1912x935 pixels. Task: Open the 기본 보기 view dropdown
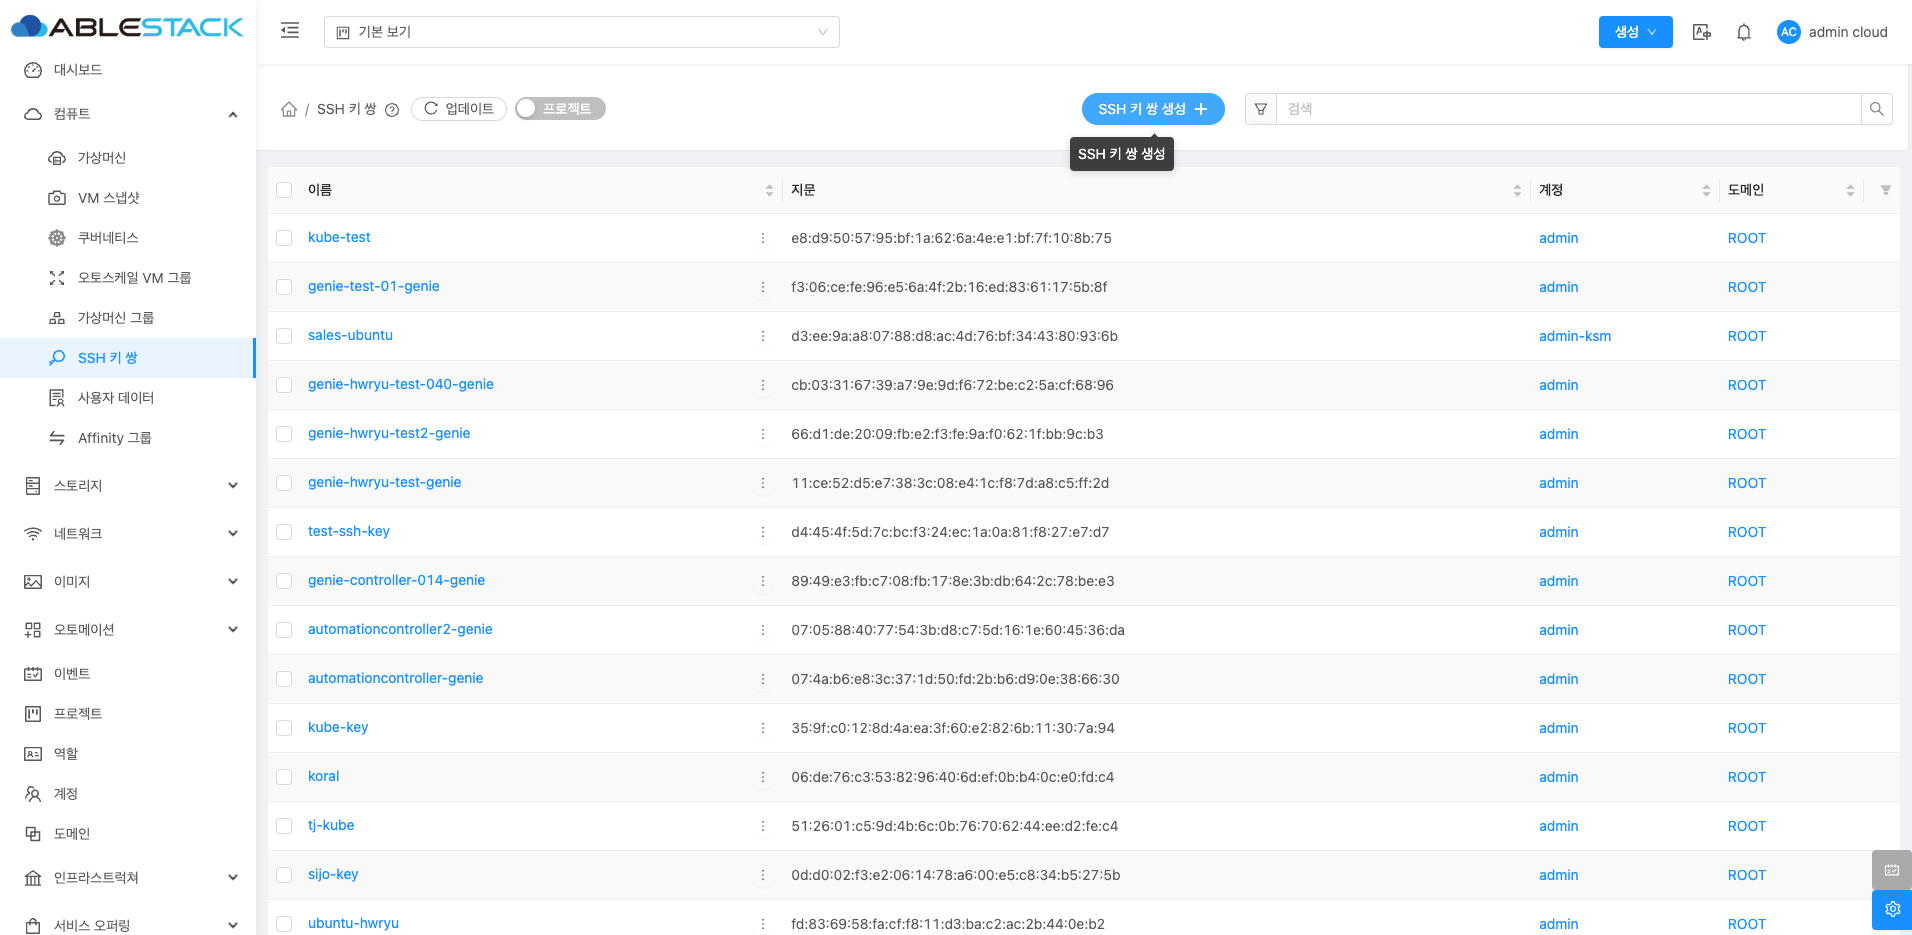(x=581, y=32)
